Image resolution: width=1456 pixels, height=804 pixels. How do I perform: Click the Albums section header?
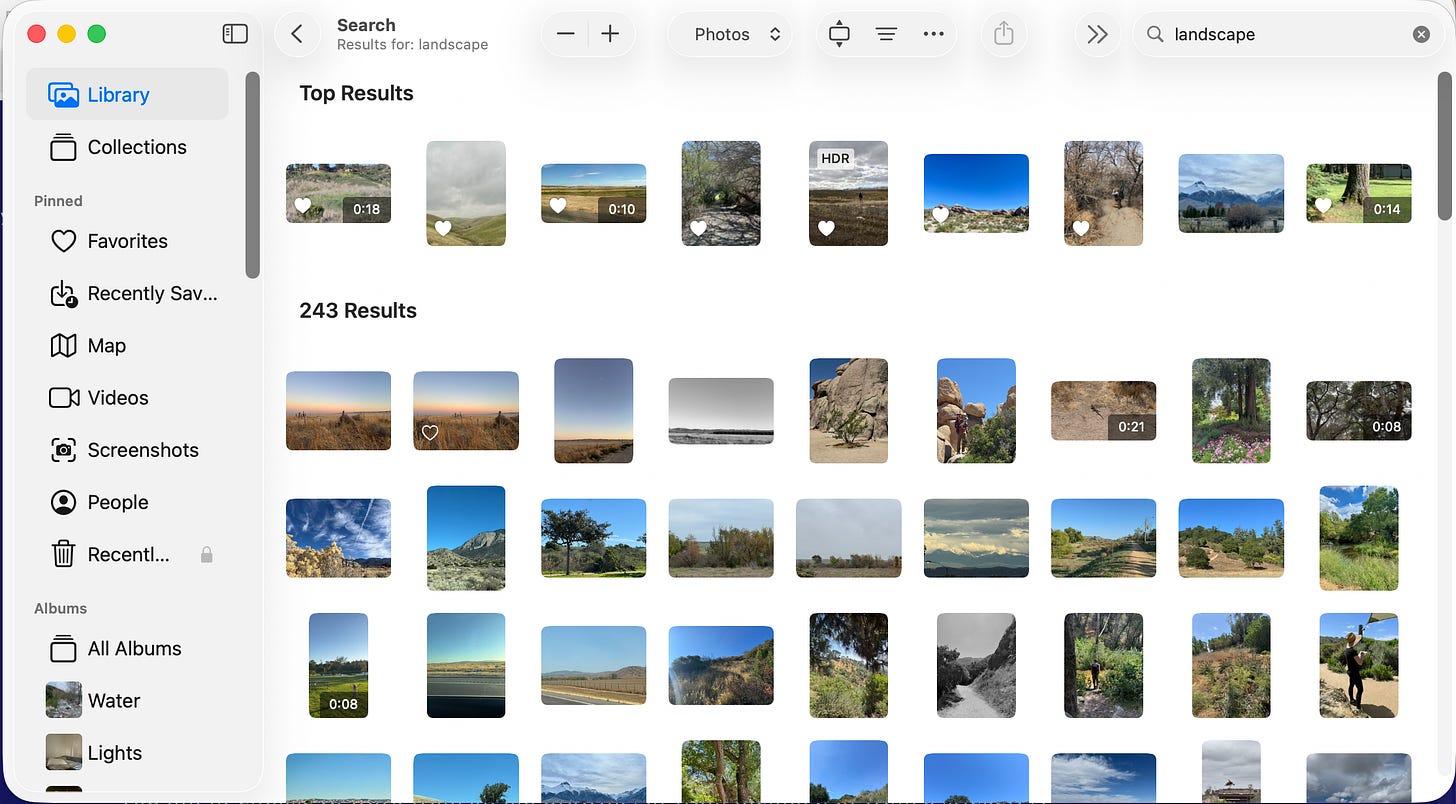[60, 608]
